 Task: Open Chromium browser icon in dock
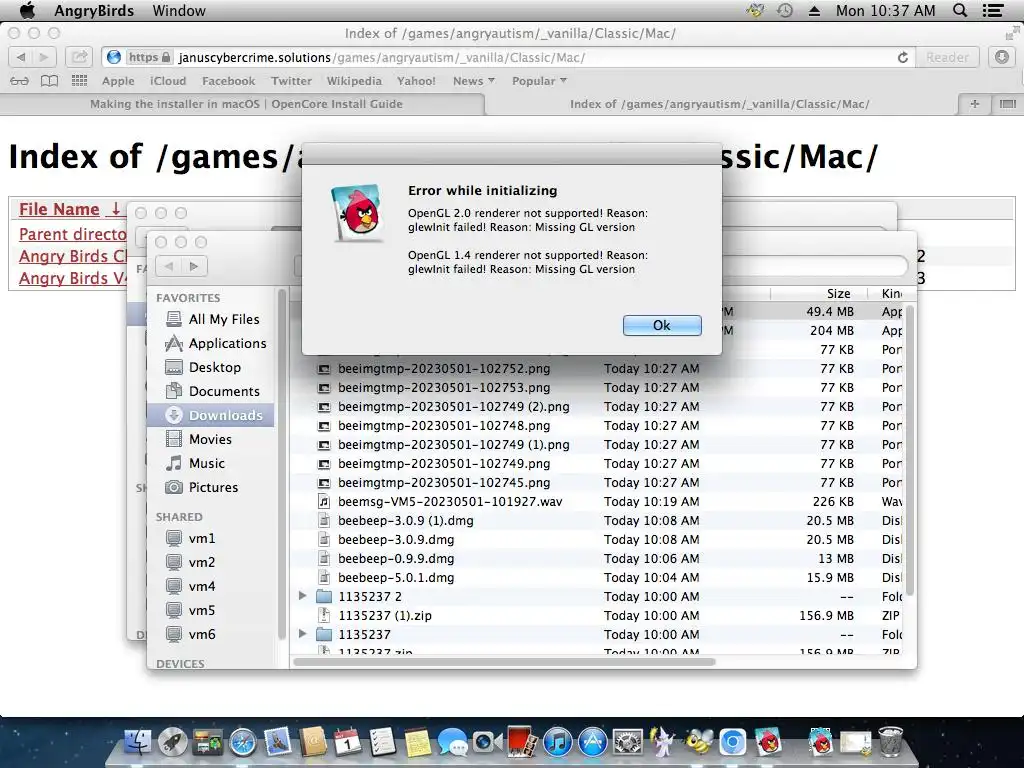(733, 743)
